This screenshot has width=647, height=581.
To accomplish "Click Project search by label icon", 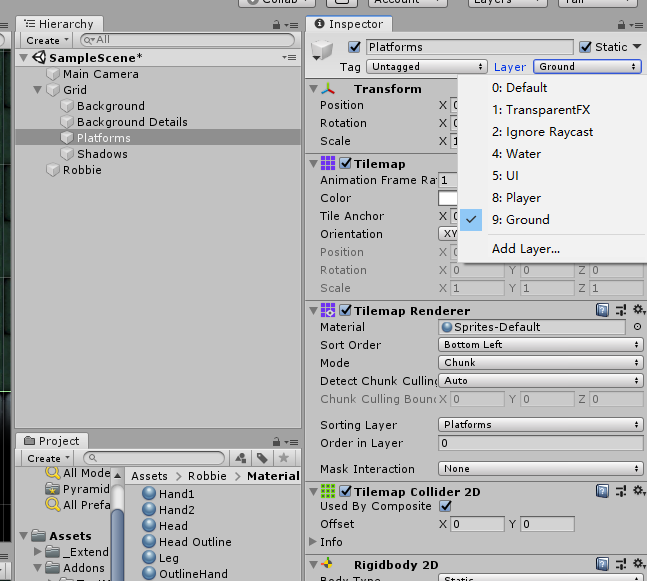I will [262, 458].
